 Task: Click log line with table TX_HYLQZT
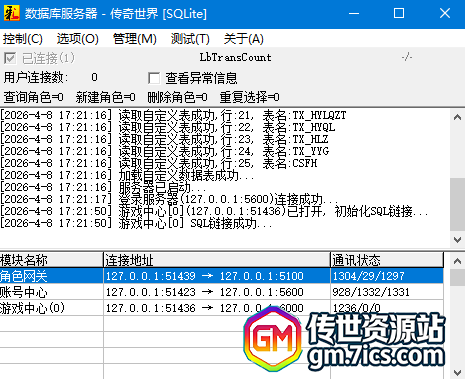pos(173,115)
